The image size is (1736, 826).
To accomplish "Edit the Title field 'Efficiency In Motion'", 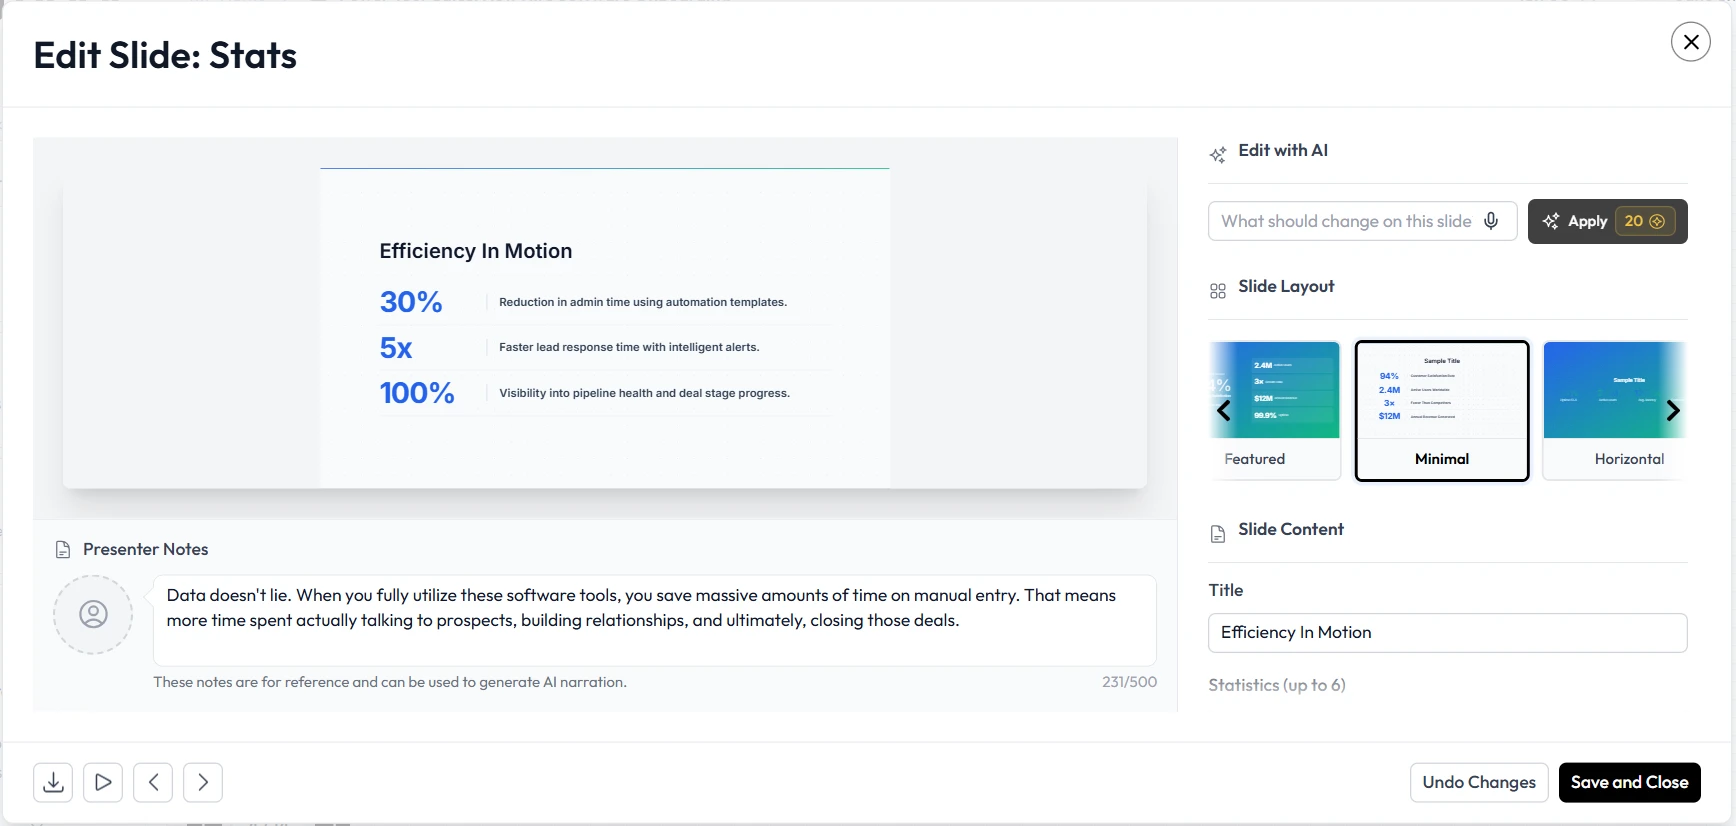I will (x=1448, y=633).
